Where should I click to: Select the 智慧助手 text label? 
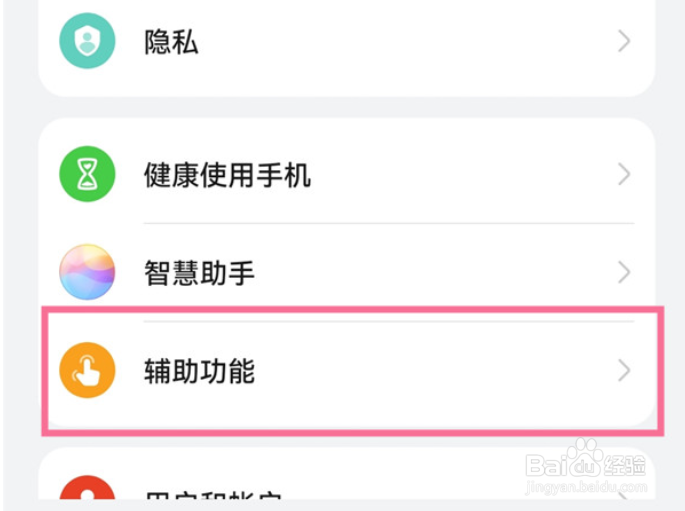pyautogui.click(x=199, y=273)
